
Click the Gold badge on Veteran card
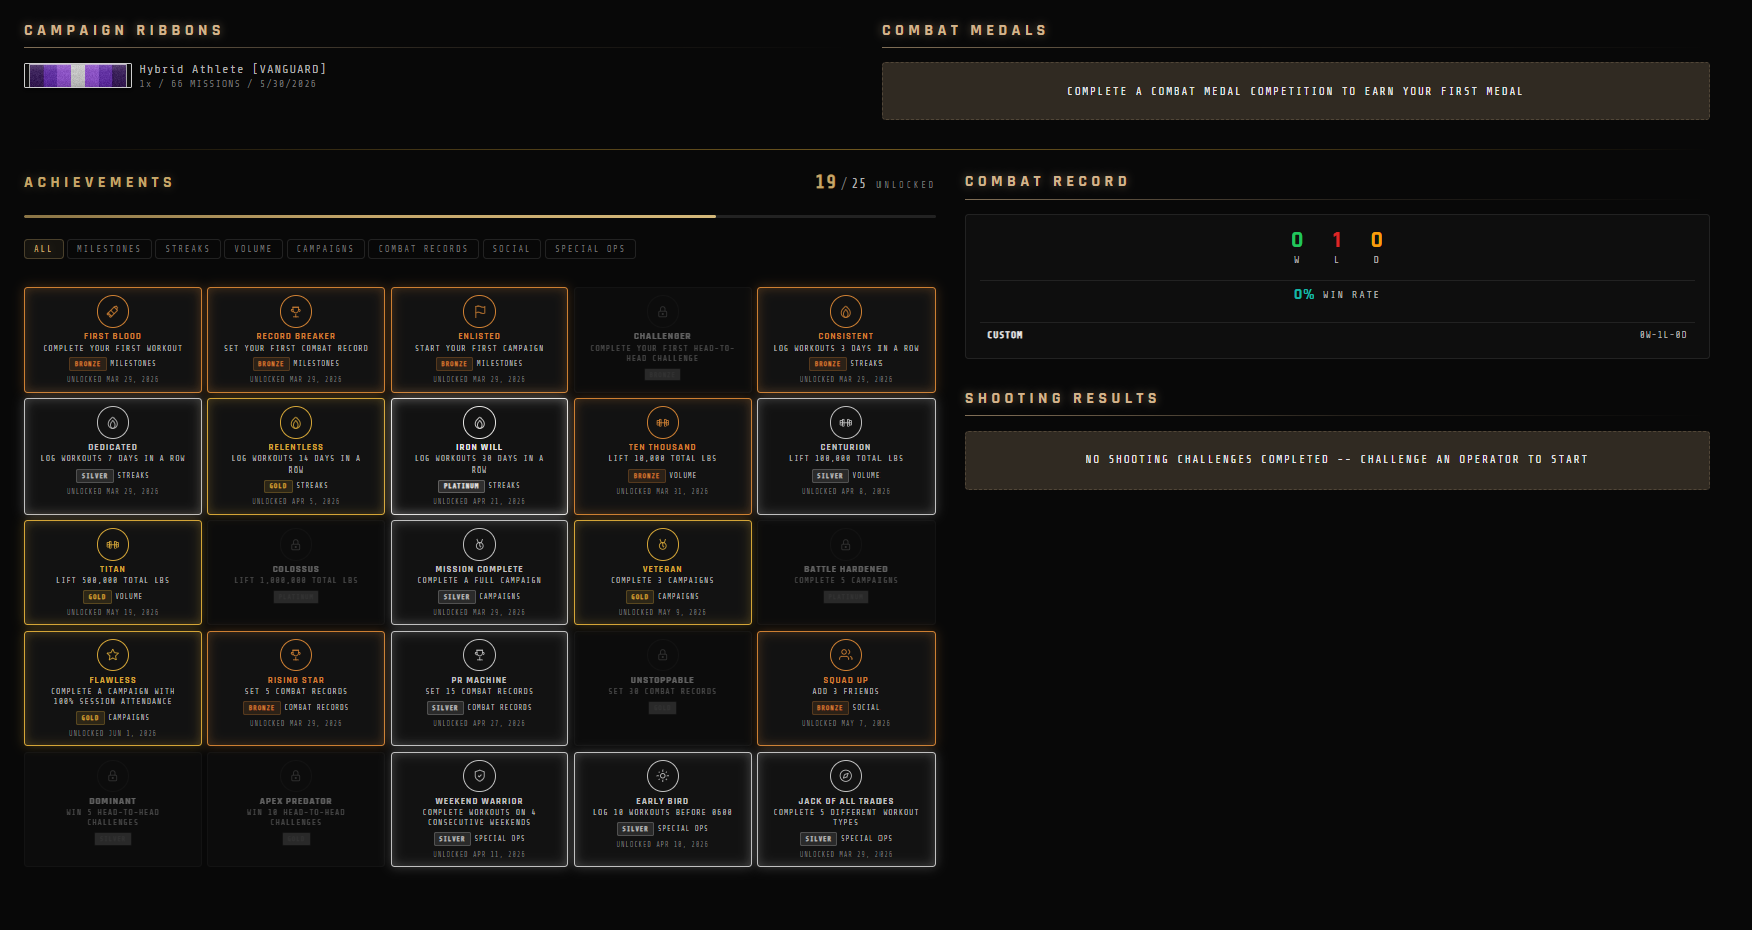point(640,597)
